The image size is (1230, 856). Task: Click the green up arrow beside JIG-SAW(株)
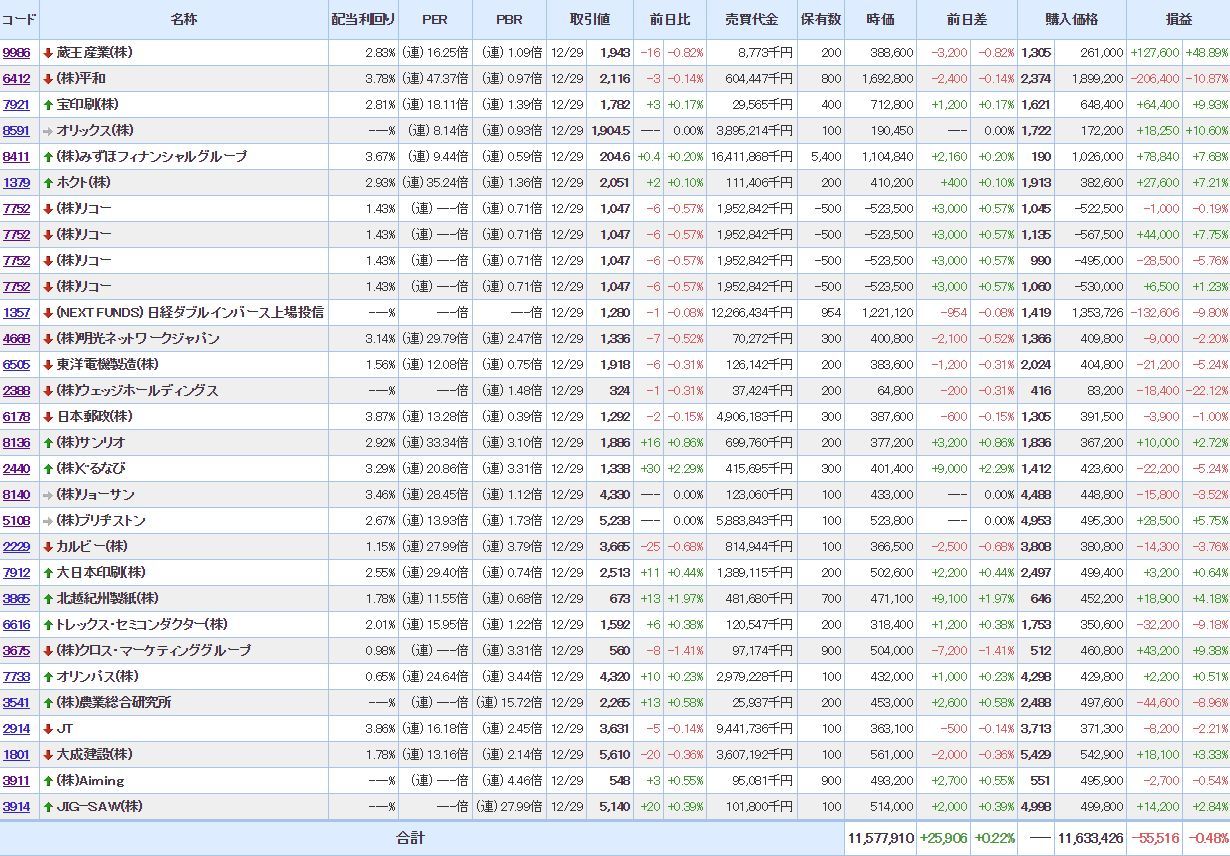coord(47,807)
